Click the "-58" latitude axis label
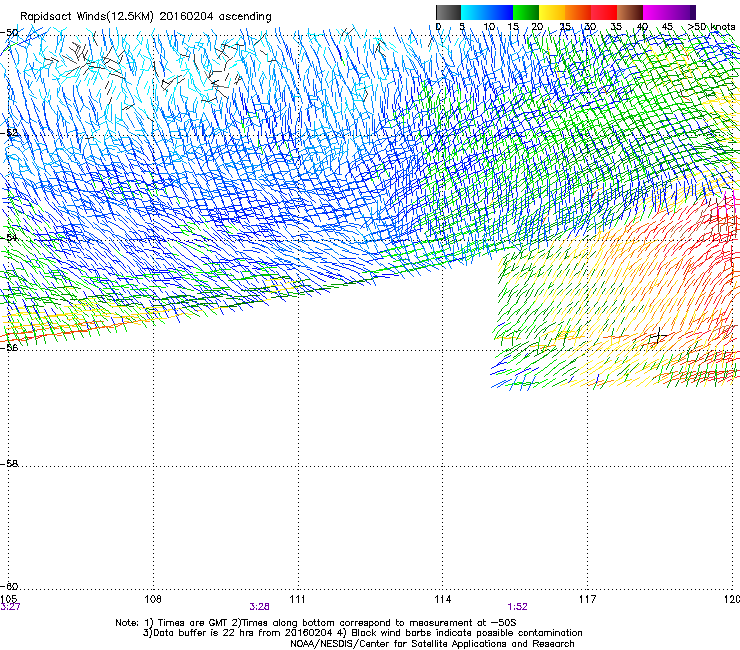The height and width of the screenshot is (650, 740). click(9, 464)
